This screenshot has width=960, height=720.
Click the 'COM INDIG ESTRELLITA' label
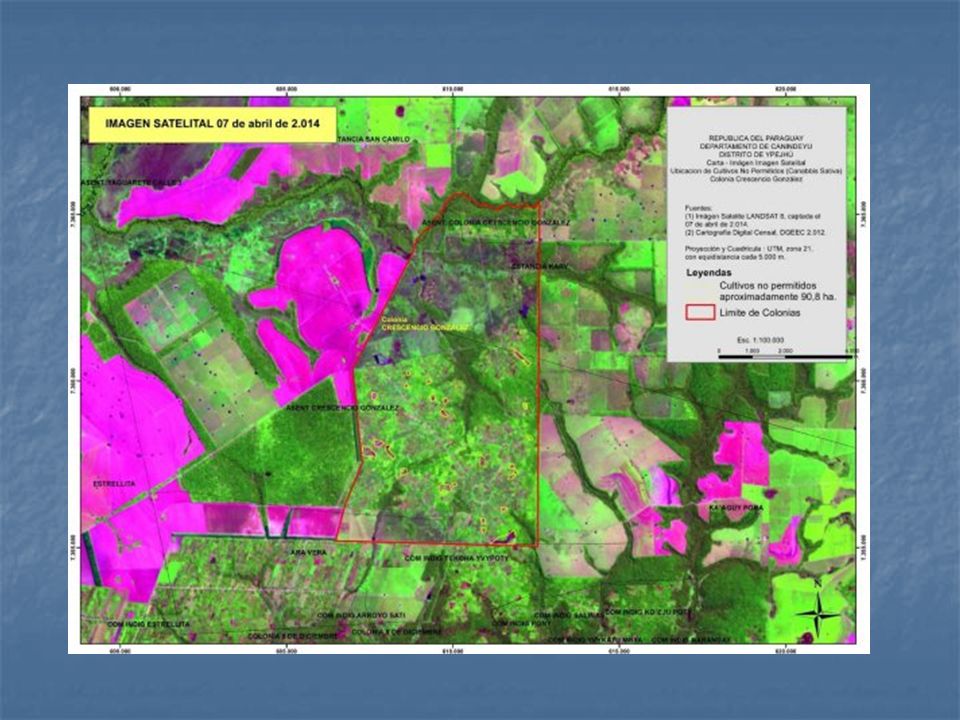coord(149,624)
